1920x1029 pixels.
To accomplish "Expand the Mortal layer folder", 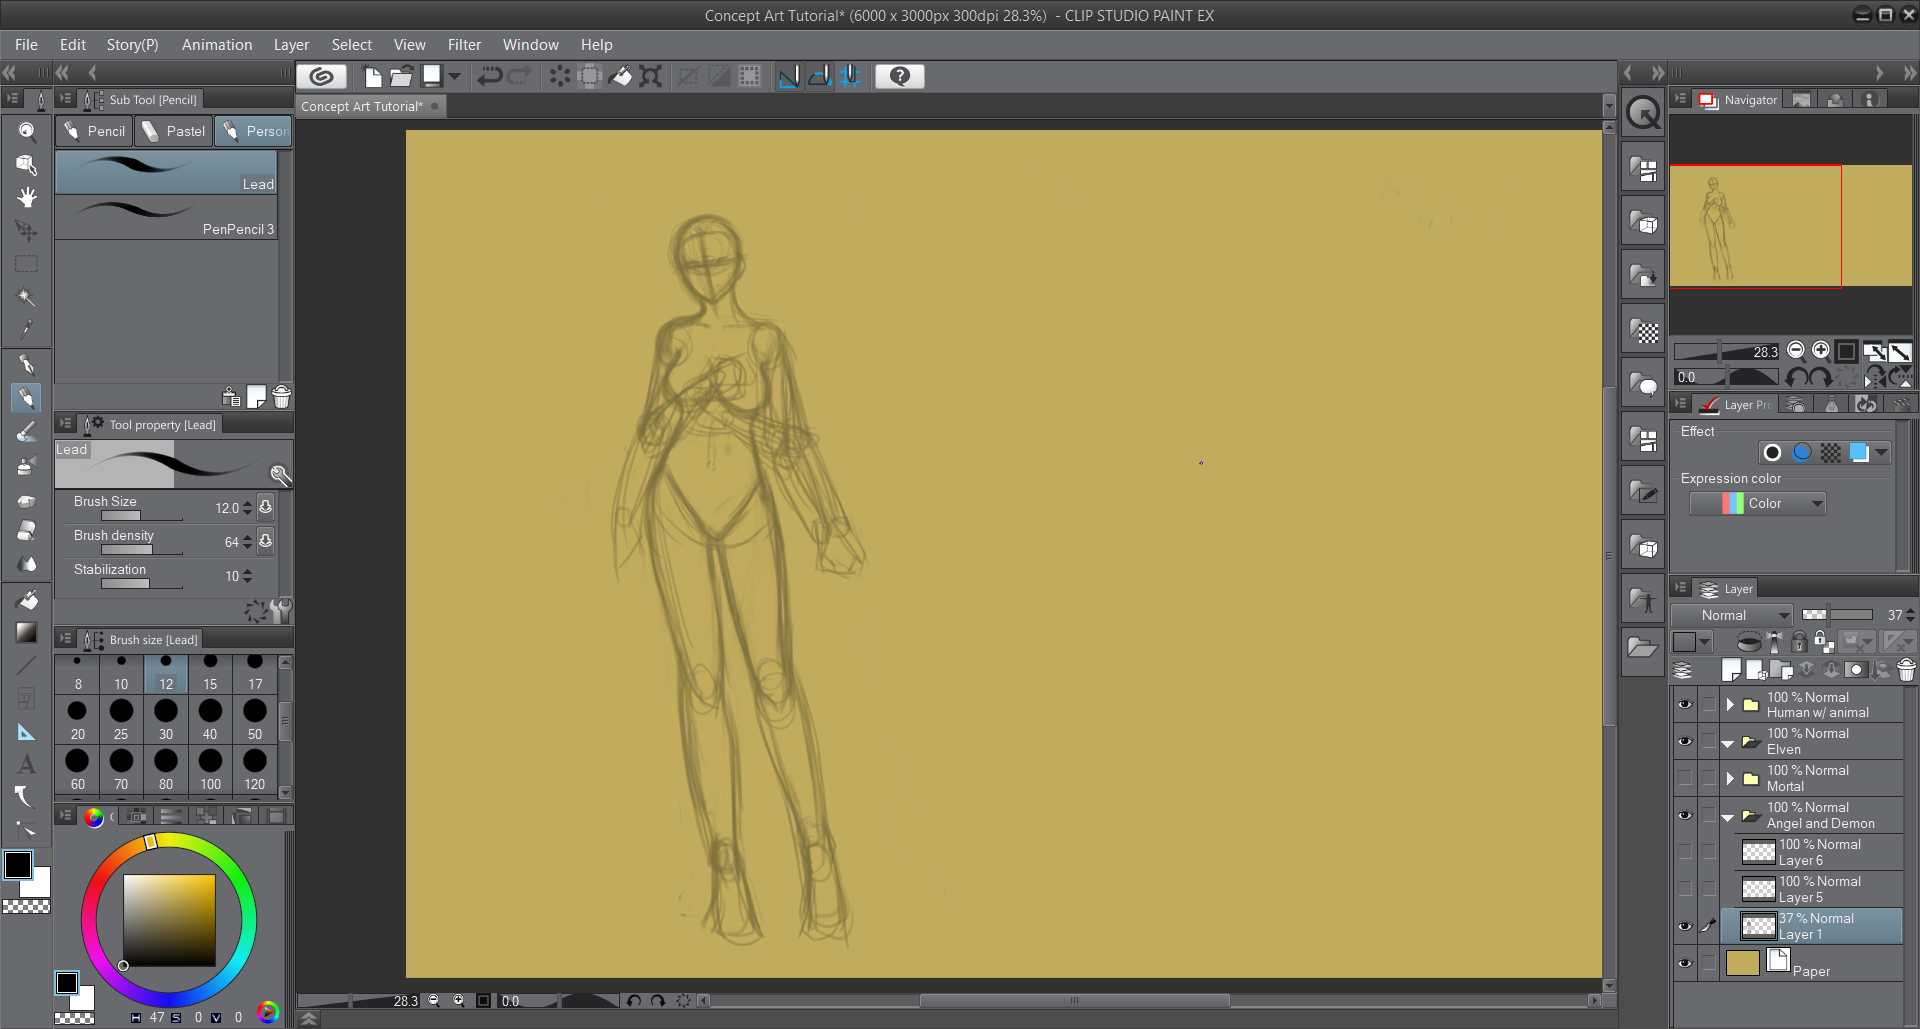I will 1729,778.
